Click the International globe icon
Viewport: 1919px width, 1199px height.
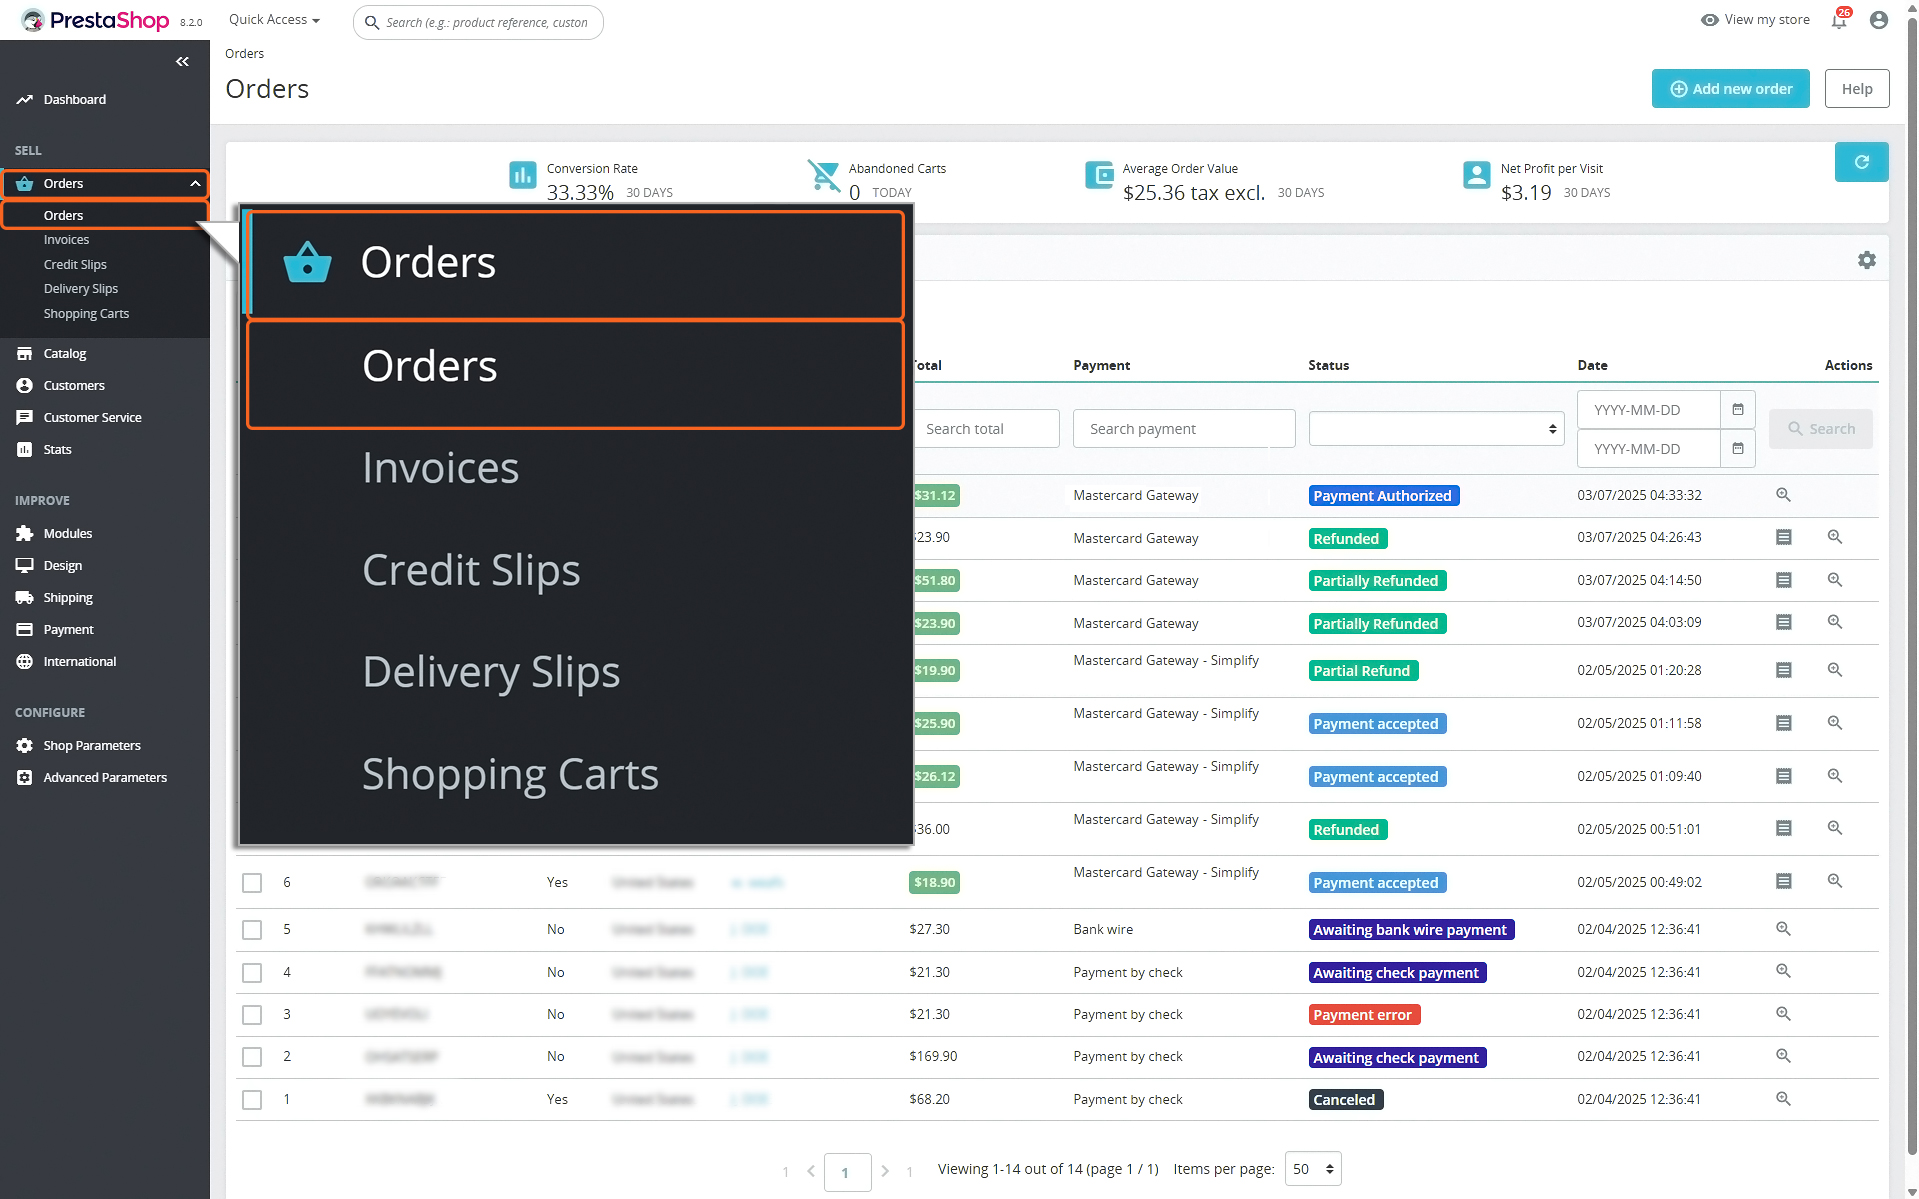(x=24, y=662)
